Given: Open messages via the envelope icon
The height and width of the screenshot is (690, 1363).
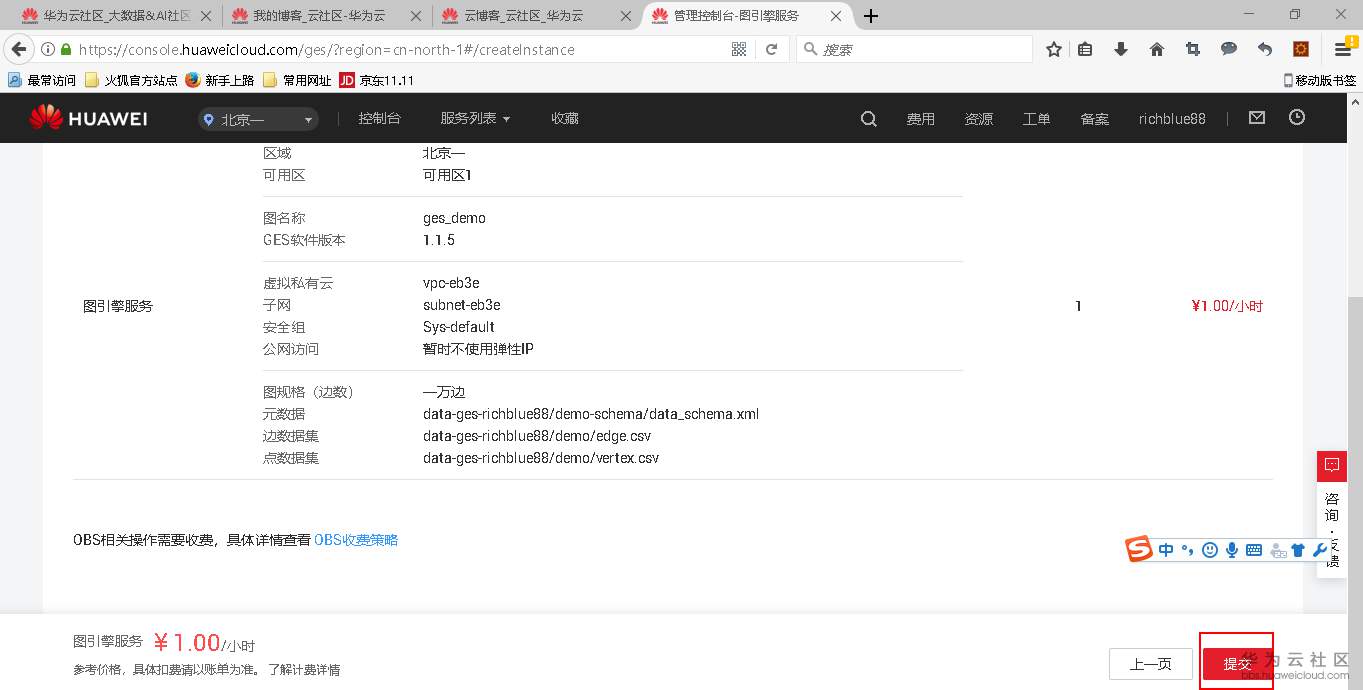Looking at the screenshot, I should click(1256, 117).
